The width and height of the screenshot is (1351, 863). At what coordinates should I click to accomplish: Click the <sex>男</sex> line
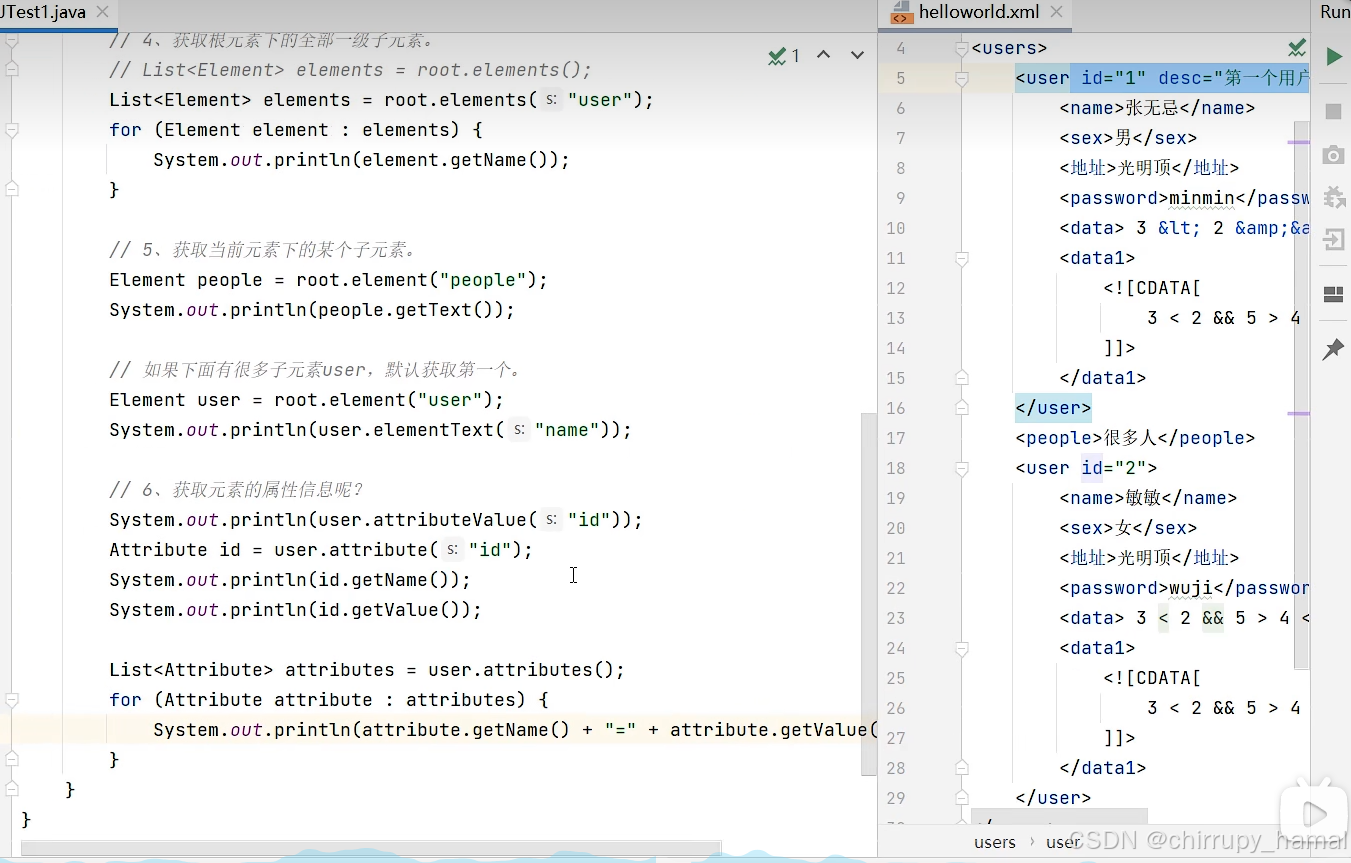(1128, 138)
